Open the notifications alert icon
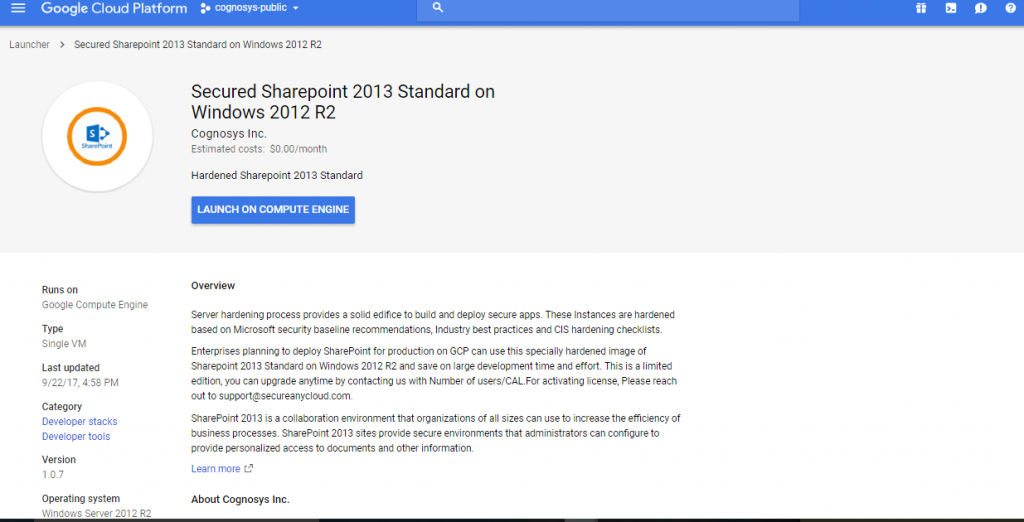 point(980,8)
